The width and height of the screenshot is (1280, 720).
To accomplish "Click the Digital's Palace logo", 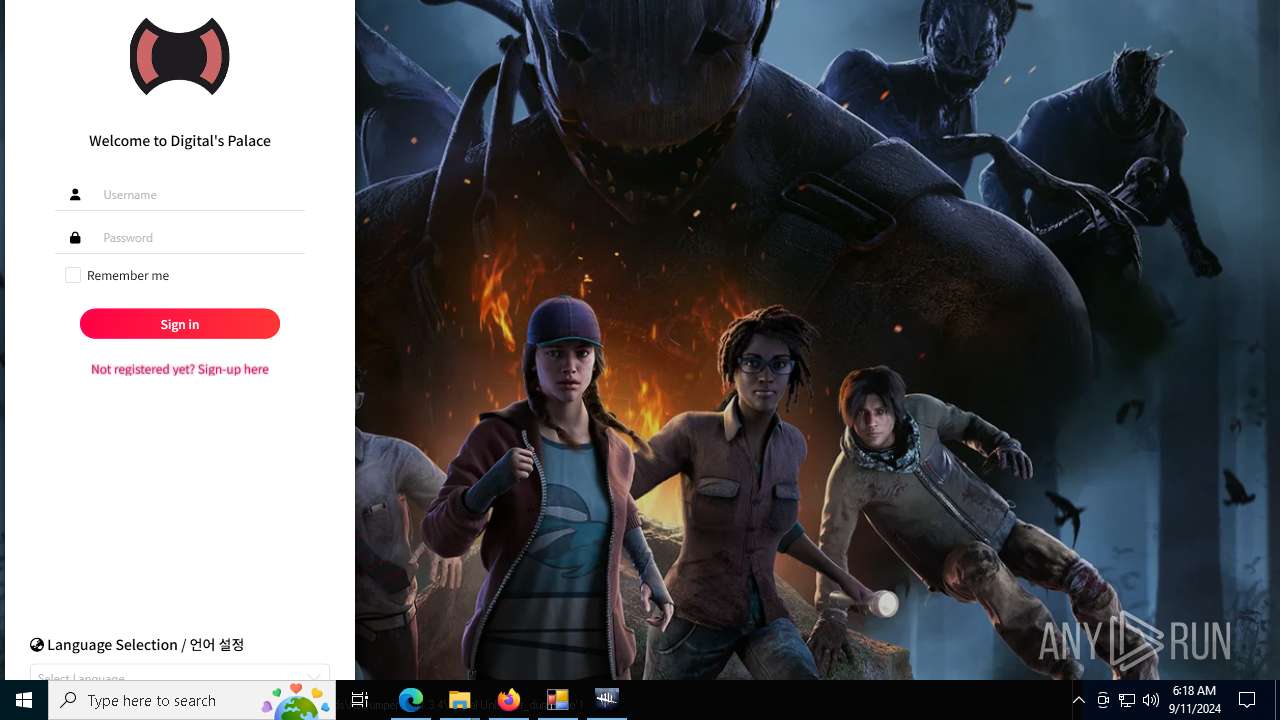I will [x=180, y=56].
